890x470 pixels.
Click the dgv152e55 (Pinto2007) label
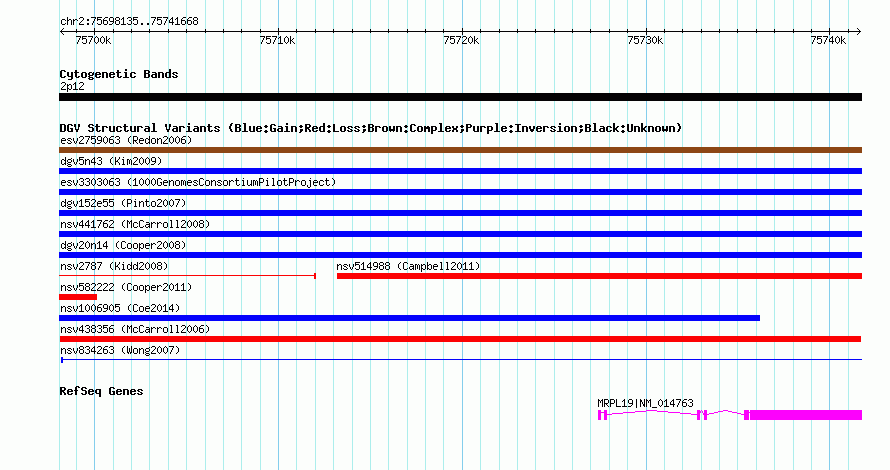click(123, 203)
